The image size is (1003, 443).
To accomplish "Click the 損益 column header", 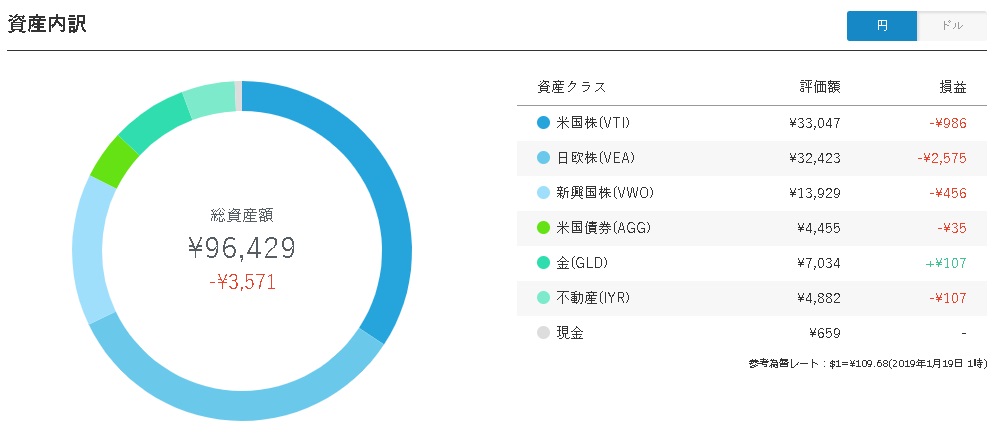I will point(952,88).
